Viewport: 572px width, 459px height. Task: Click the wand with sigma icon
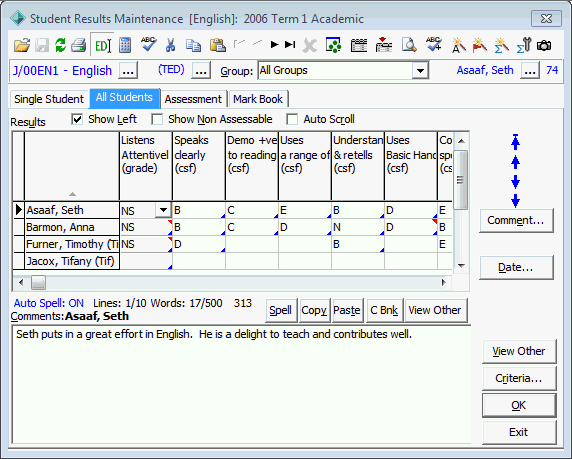pos(502,45)
